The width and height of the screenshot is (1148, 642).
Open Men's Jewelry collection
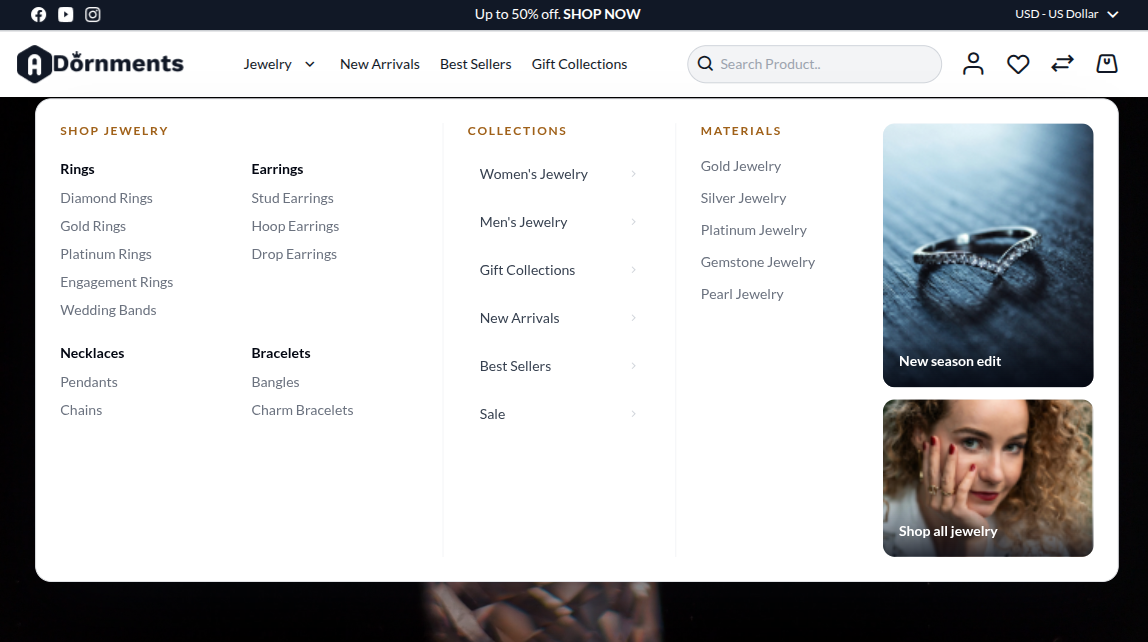click(x=523, y=222)
